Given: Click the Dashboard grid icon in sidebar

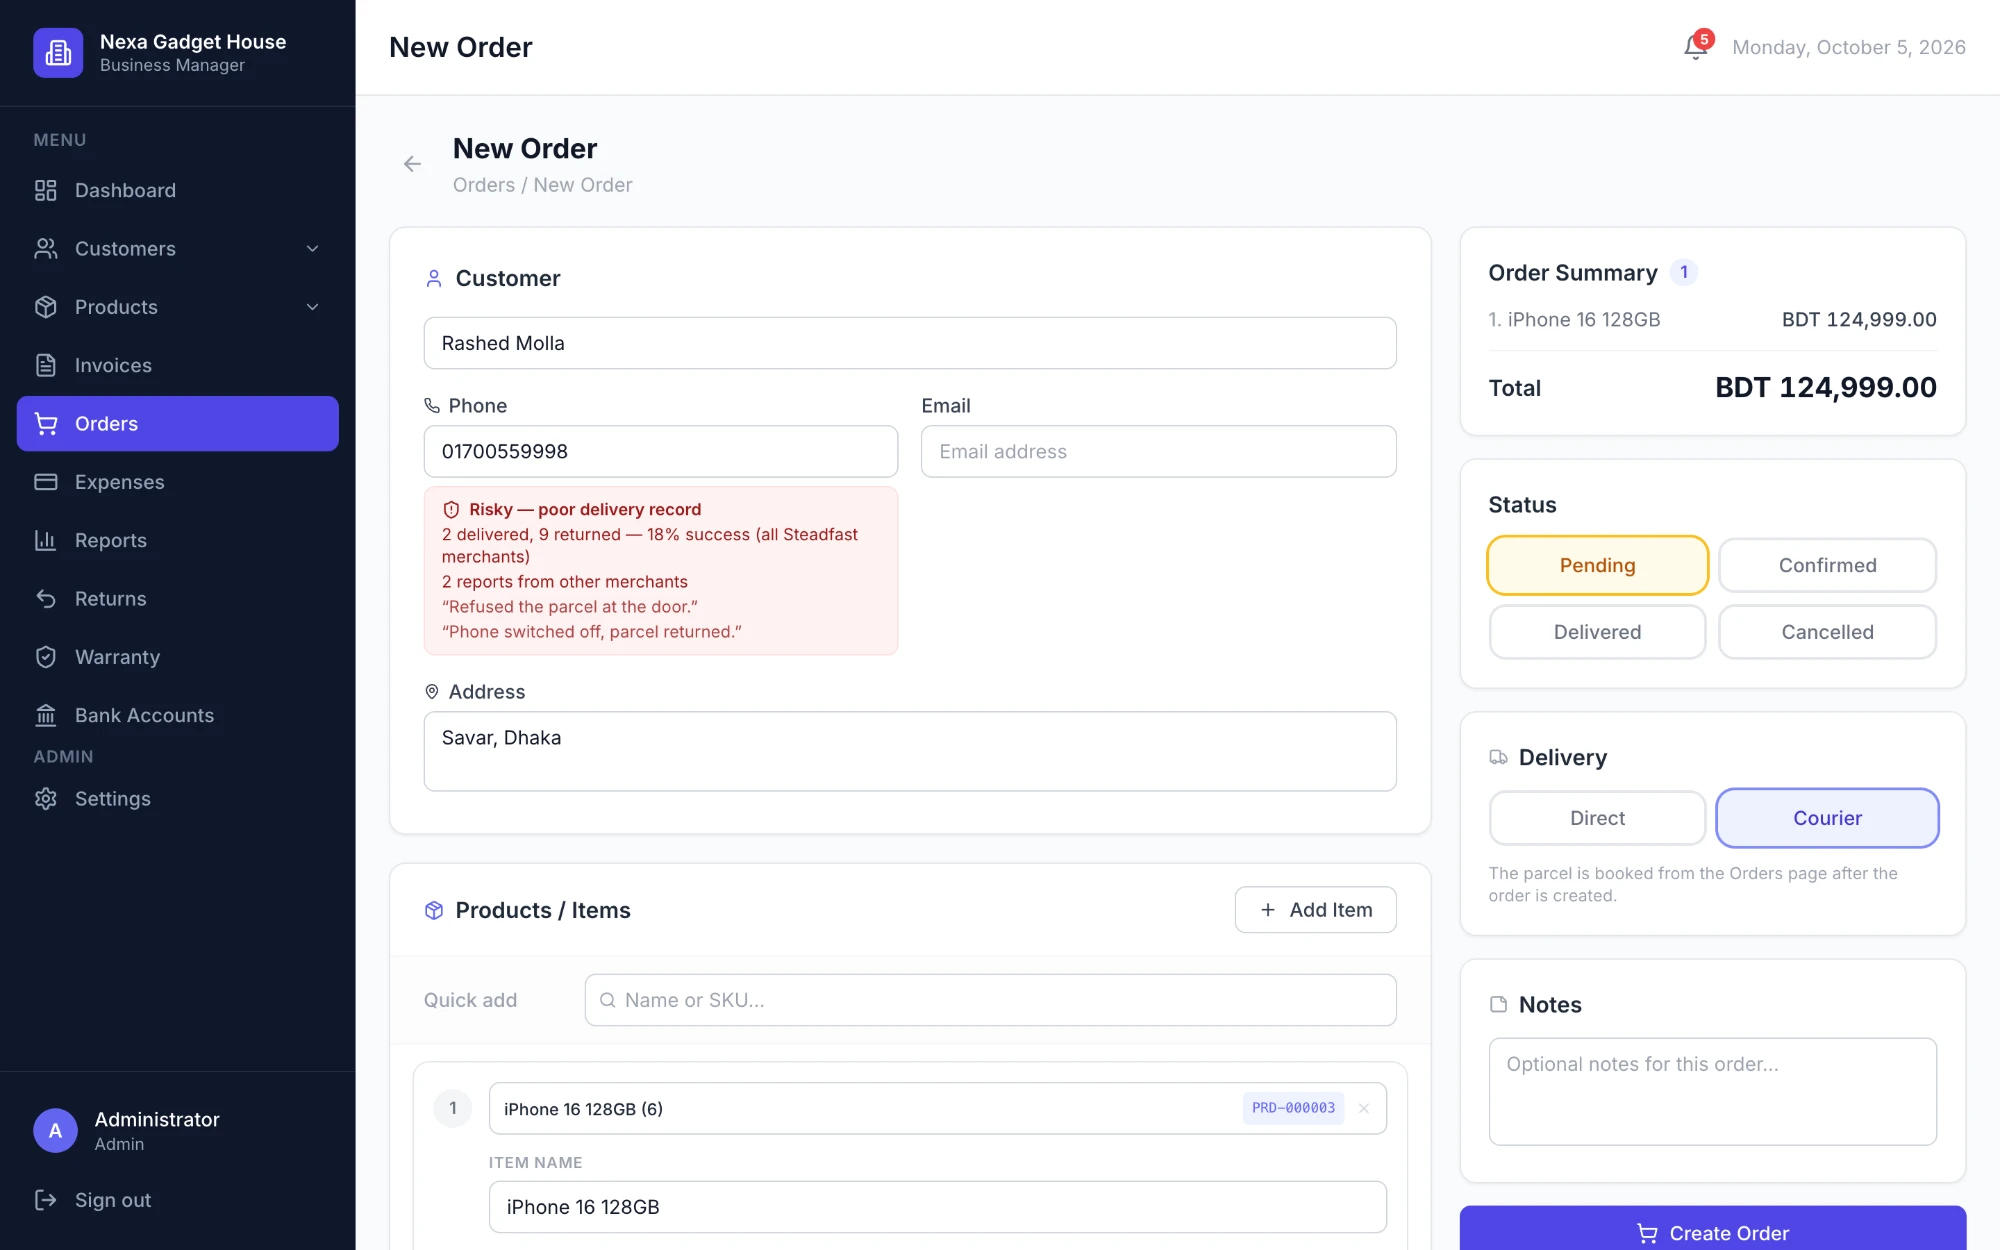Looking at the screenshot, I should (46, 190).
